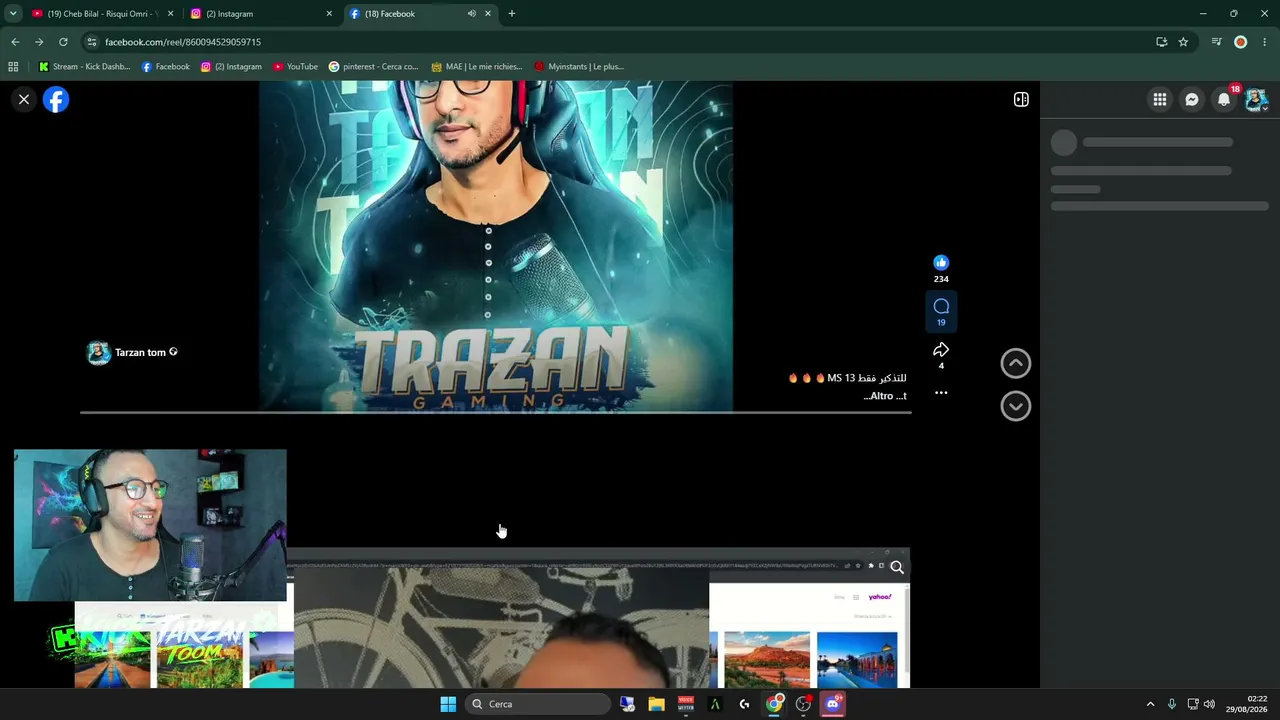Open the Facebook apps grid menu
This screenshot has height=720, width=1280.
[x=1160, y=99]
